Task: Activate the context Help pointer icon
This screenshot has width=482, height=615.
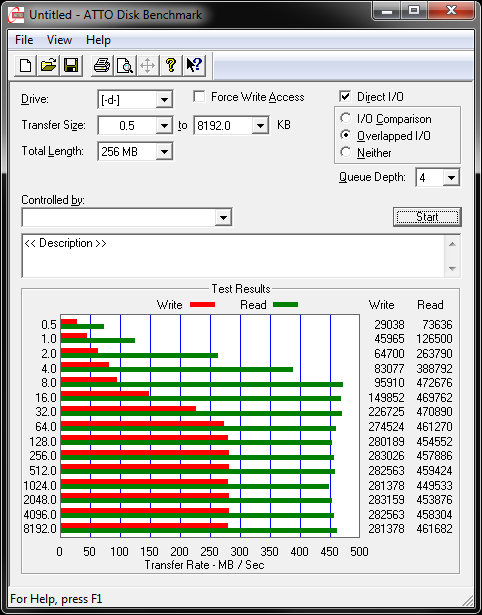Action: pos(194,65)
